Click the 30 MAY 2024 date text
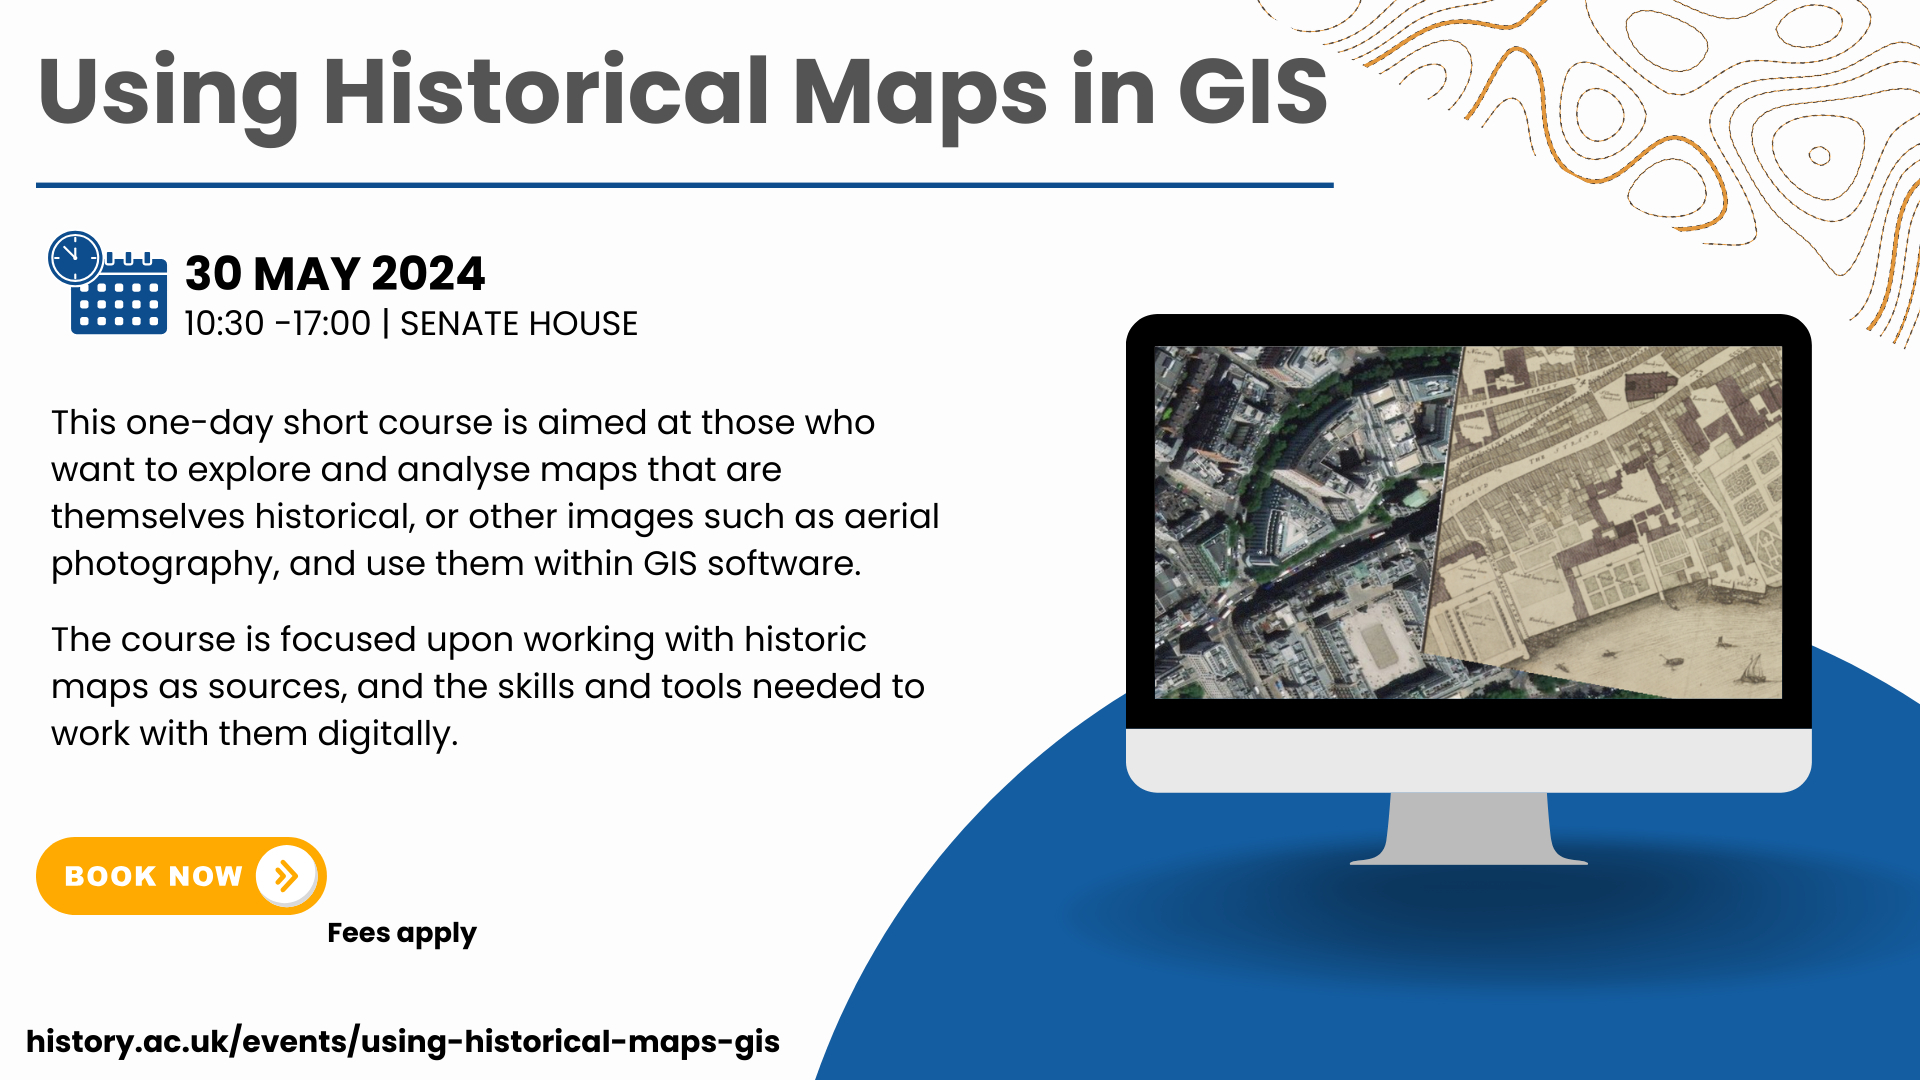Image resolution: width=1920 pixels, height=1080 pixels. [x=334, y=274]
